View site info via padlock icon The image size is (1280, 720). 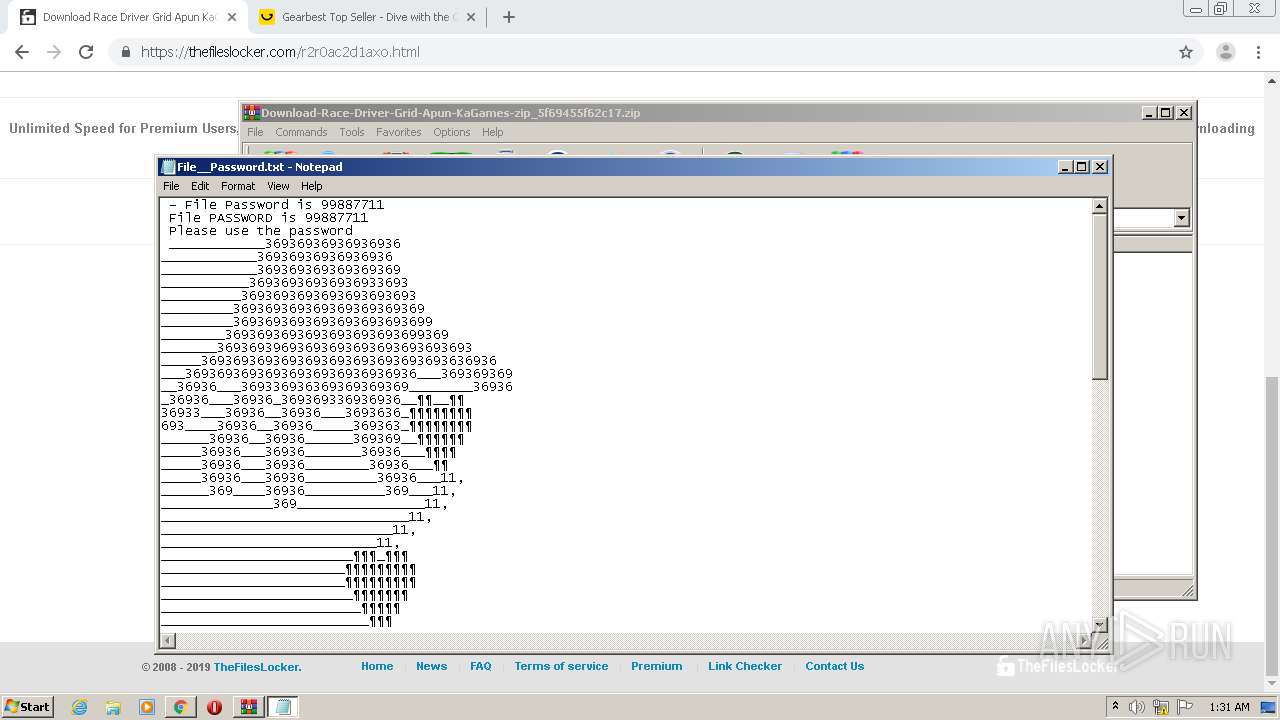coord(125,52)
